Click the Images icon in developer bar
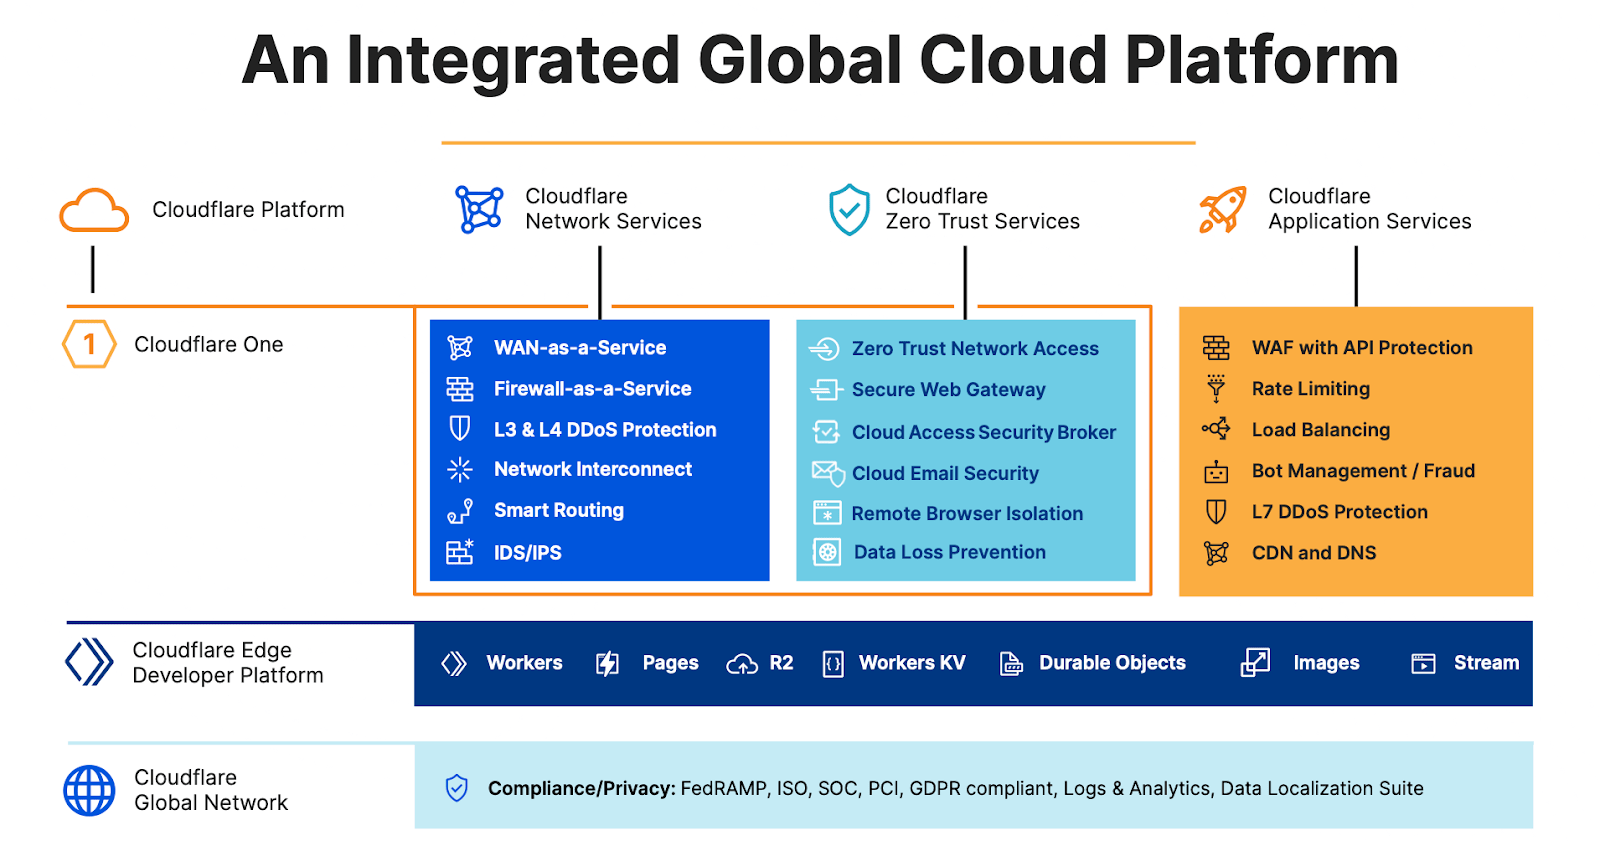Image resolution: width=1600 pixels, height=841 pixels. coord(1255,662)
